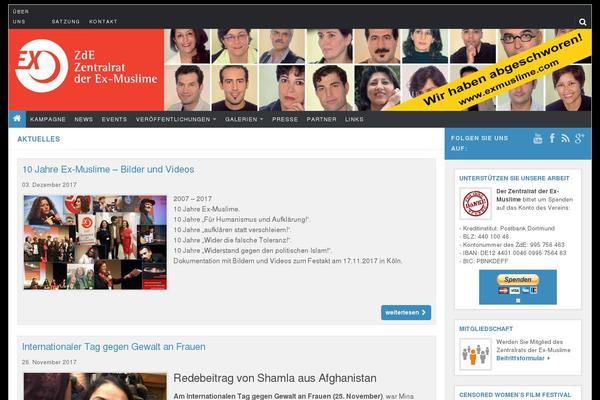Click the Mitgliedschaft heading

pos(486,329)
